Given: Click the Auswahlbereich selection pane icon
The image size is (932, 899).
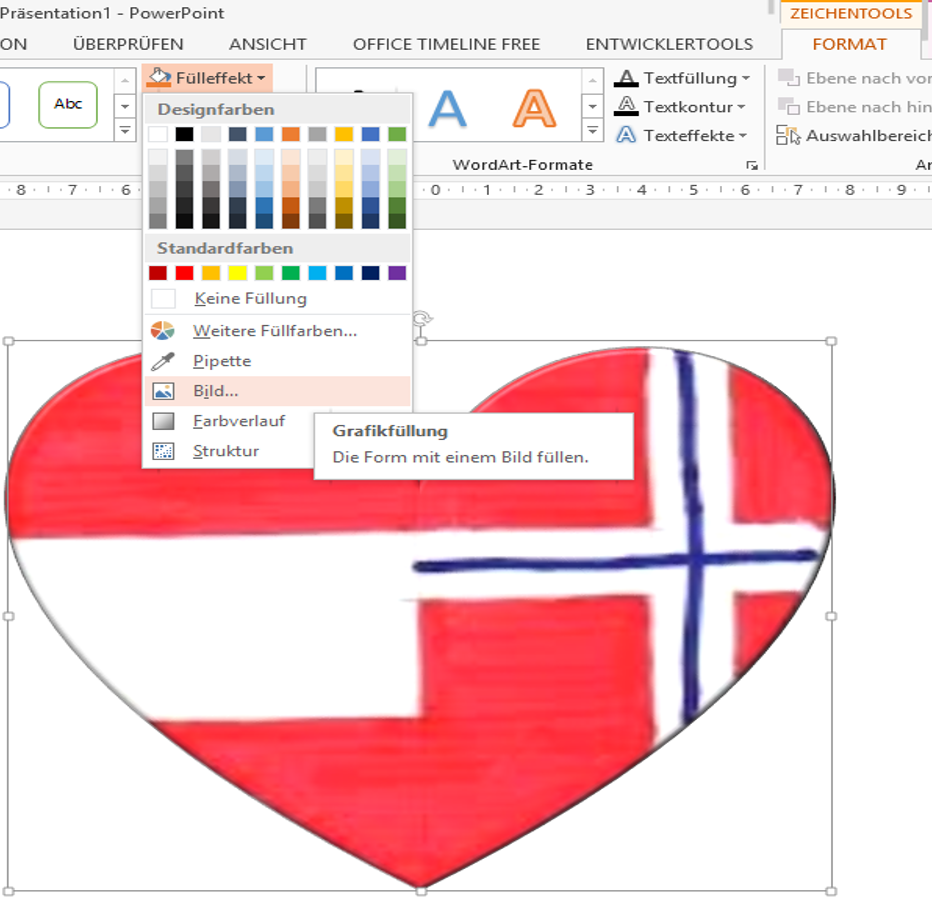Looking at the screenshot, I should click(790, 136).
